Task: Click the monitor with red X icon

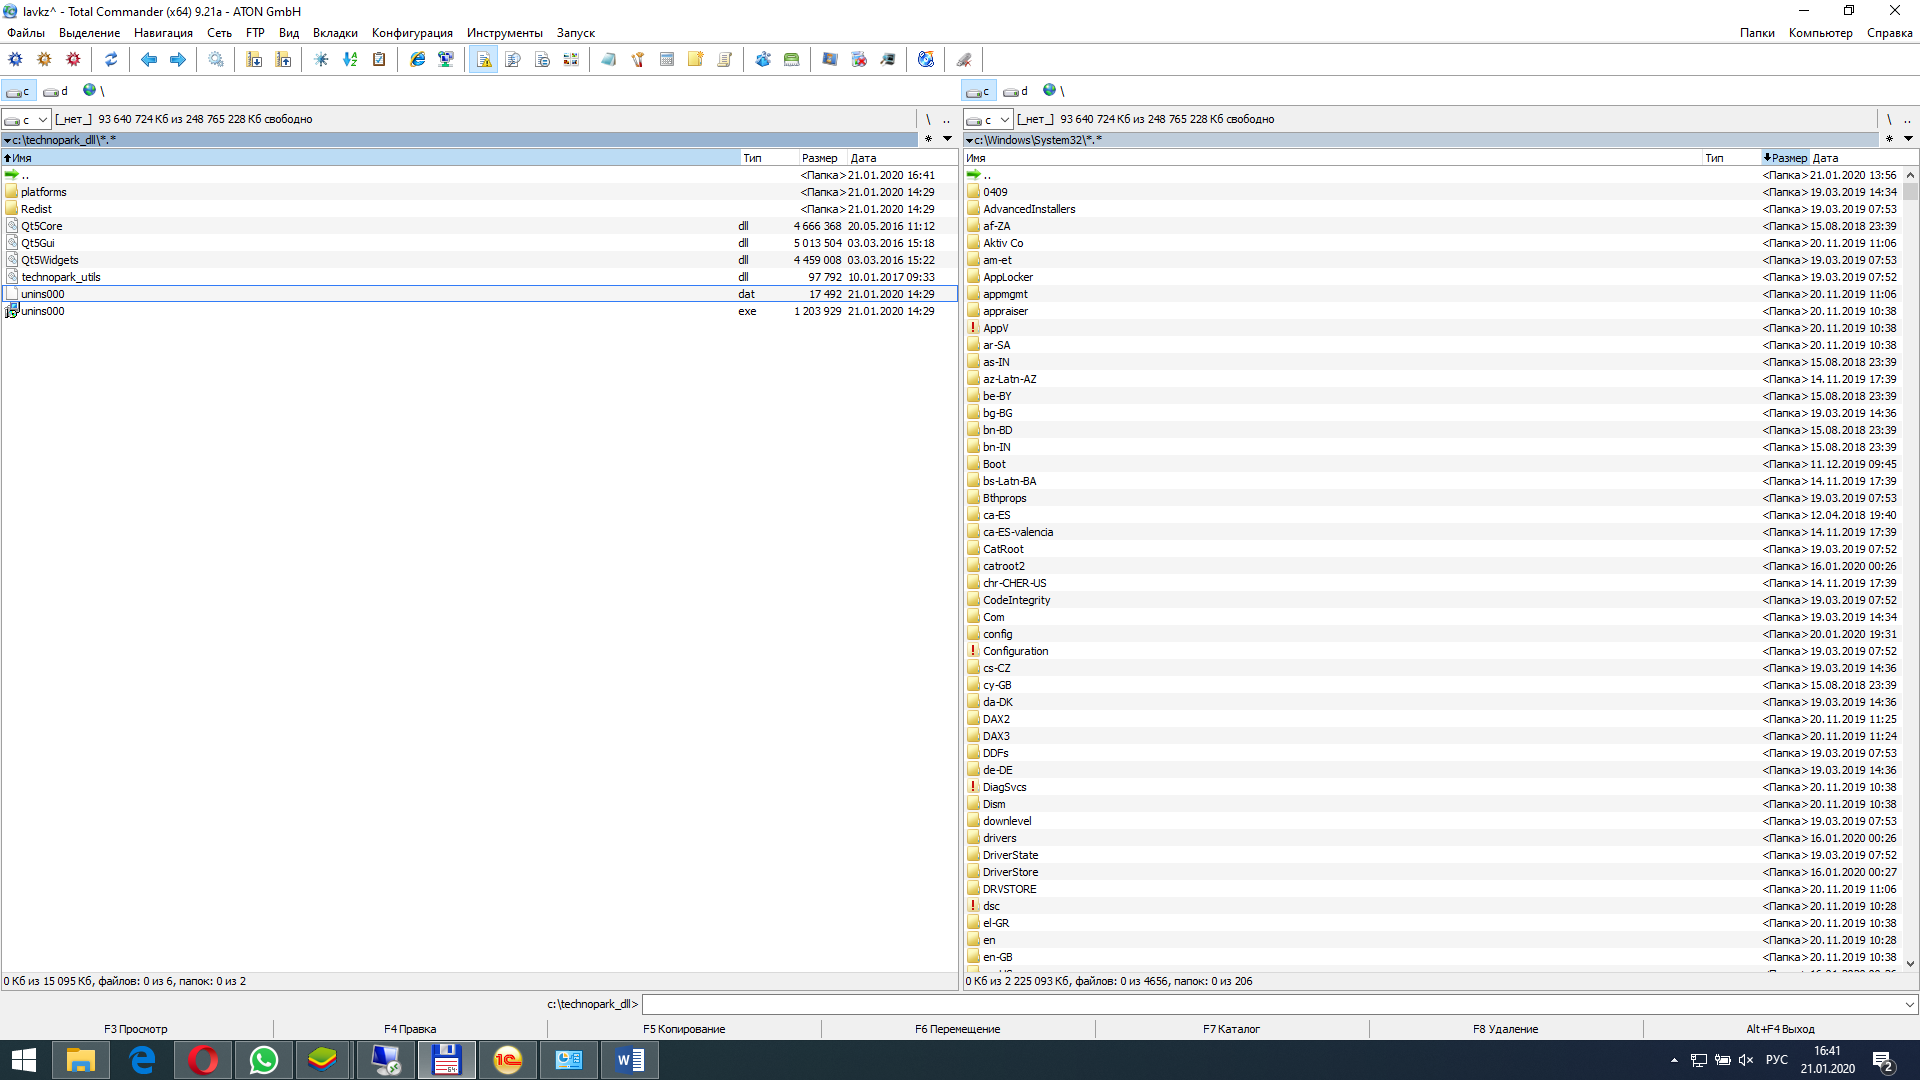Action: [x=859, y=59]
